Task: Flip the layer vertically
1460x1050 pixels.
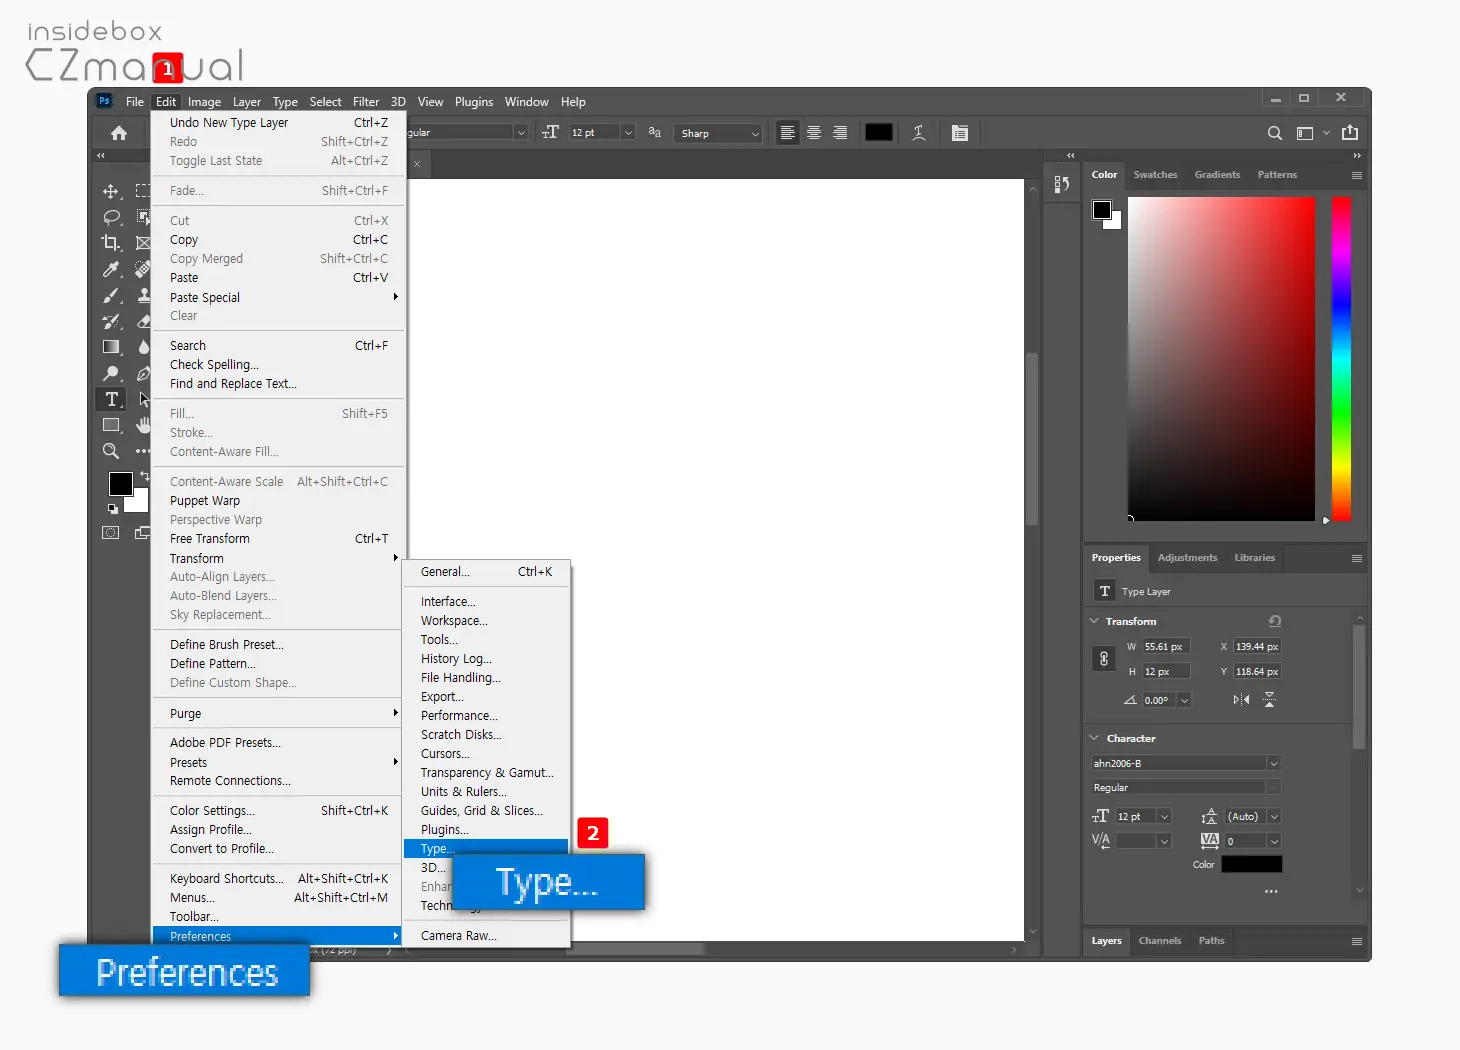Action: [1270, 700]
